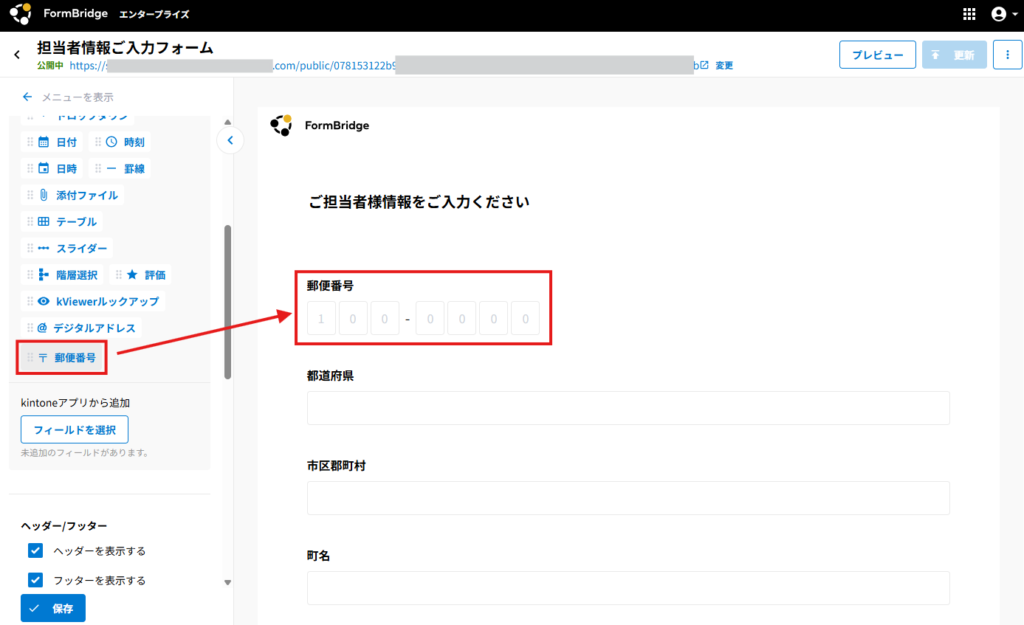Image resolution: width=1024 pixels, height=625 pixels.
Task: Toggle the ヘッダーを表示する checkbox
Action: point(36,551)
